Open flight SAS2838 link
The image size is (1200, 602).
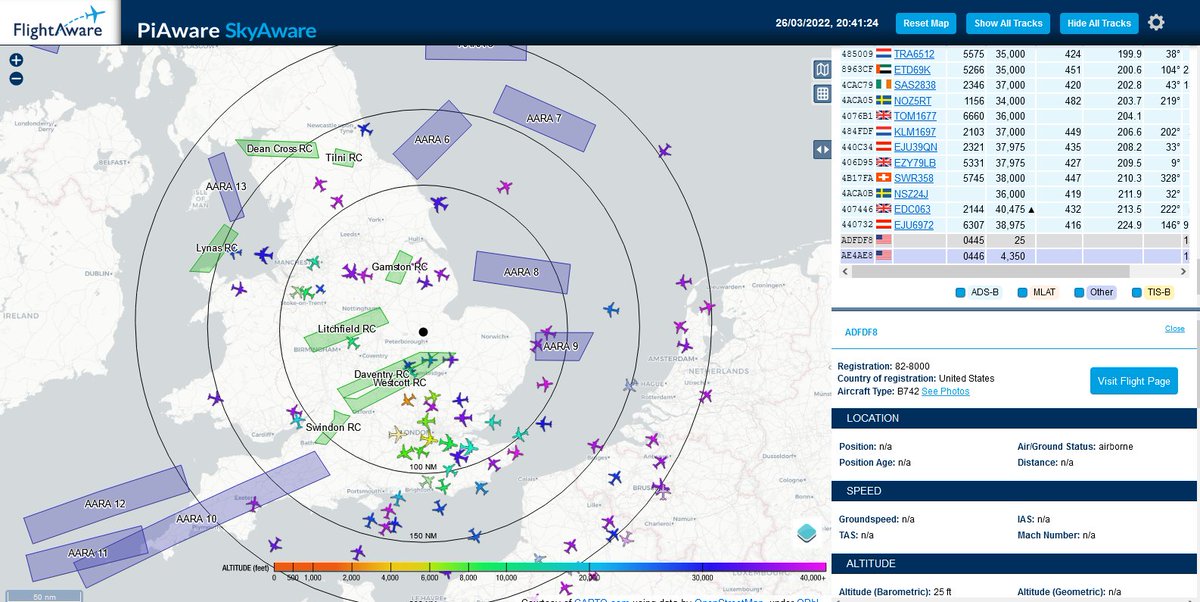914,85
